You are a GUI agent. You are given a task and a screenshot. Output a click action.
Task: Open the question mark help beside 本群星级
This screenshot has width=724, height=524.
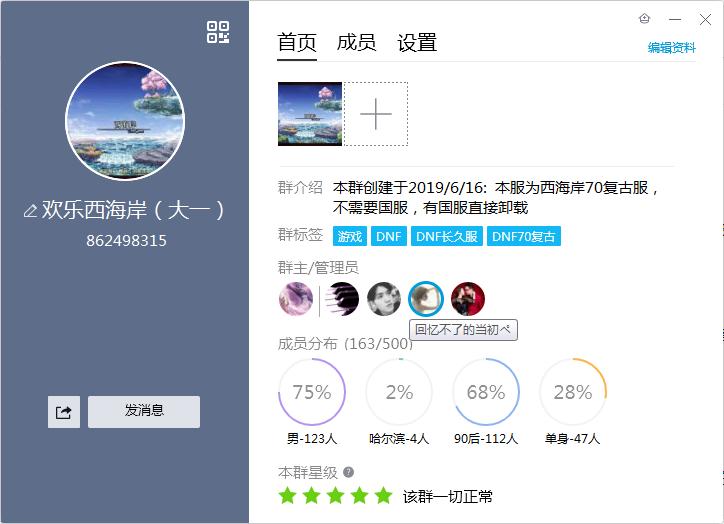click(x=349, y=472)
